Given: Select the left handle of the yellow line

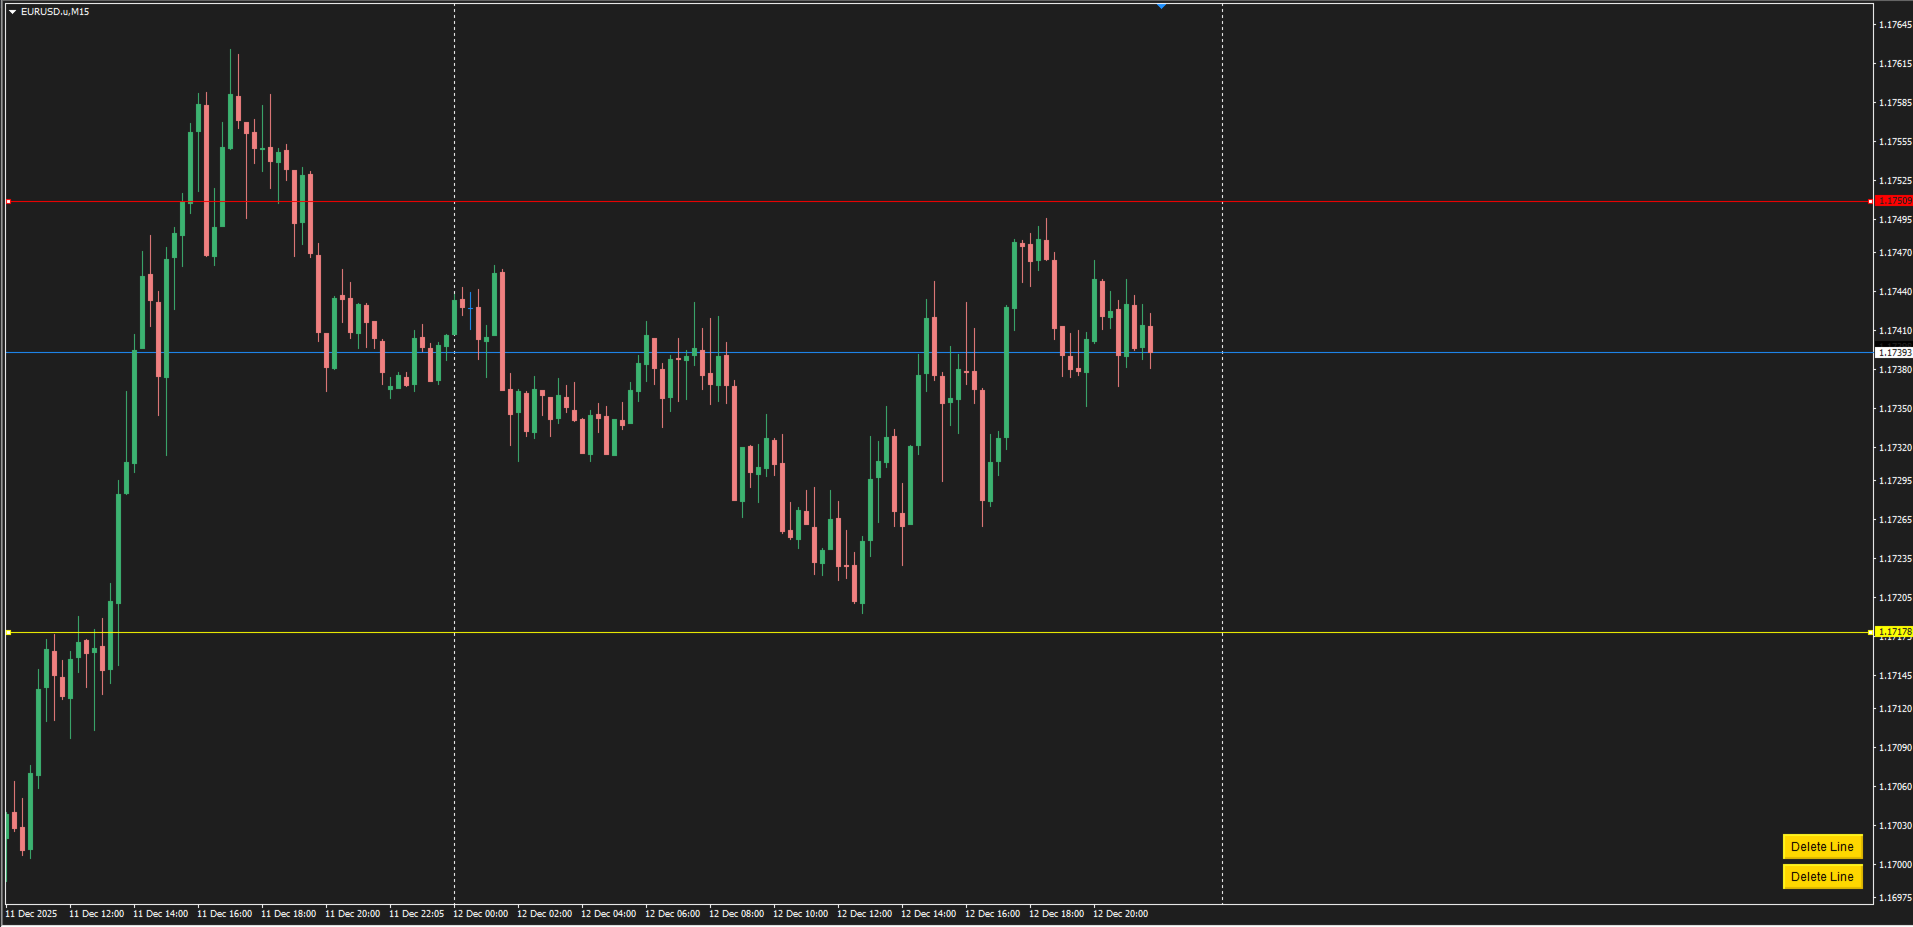Looking at the screenshot, I should pos(8,632).
